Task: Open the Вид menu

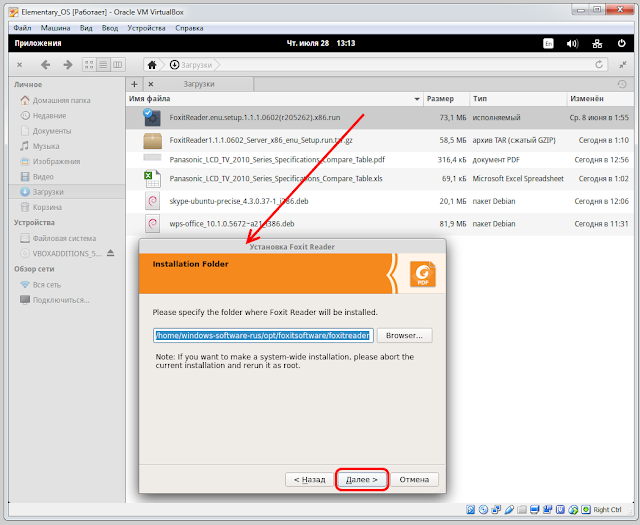Action: coord(86,28)
